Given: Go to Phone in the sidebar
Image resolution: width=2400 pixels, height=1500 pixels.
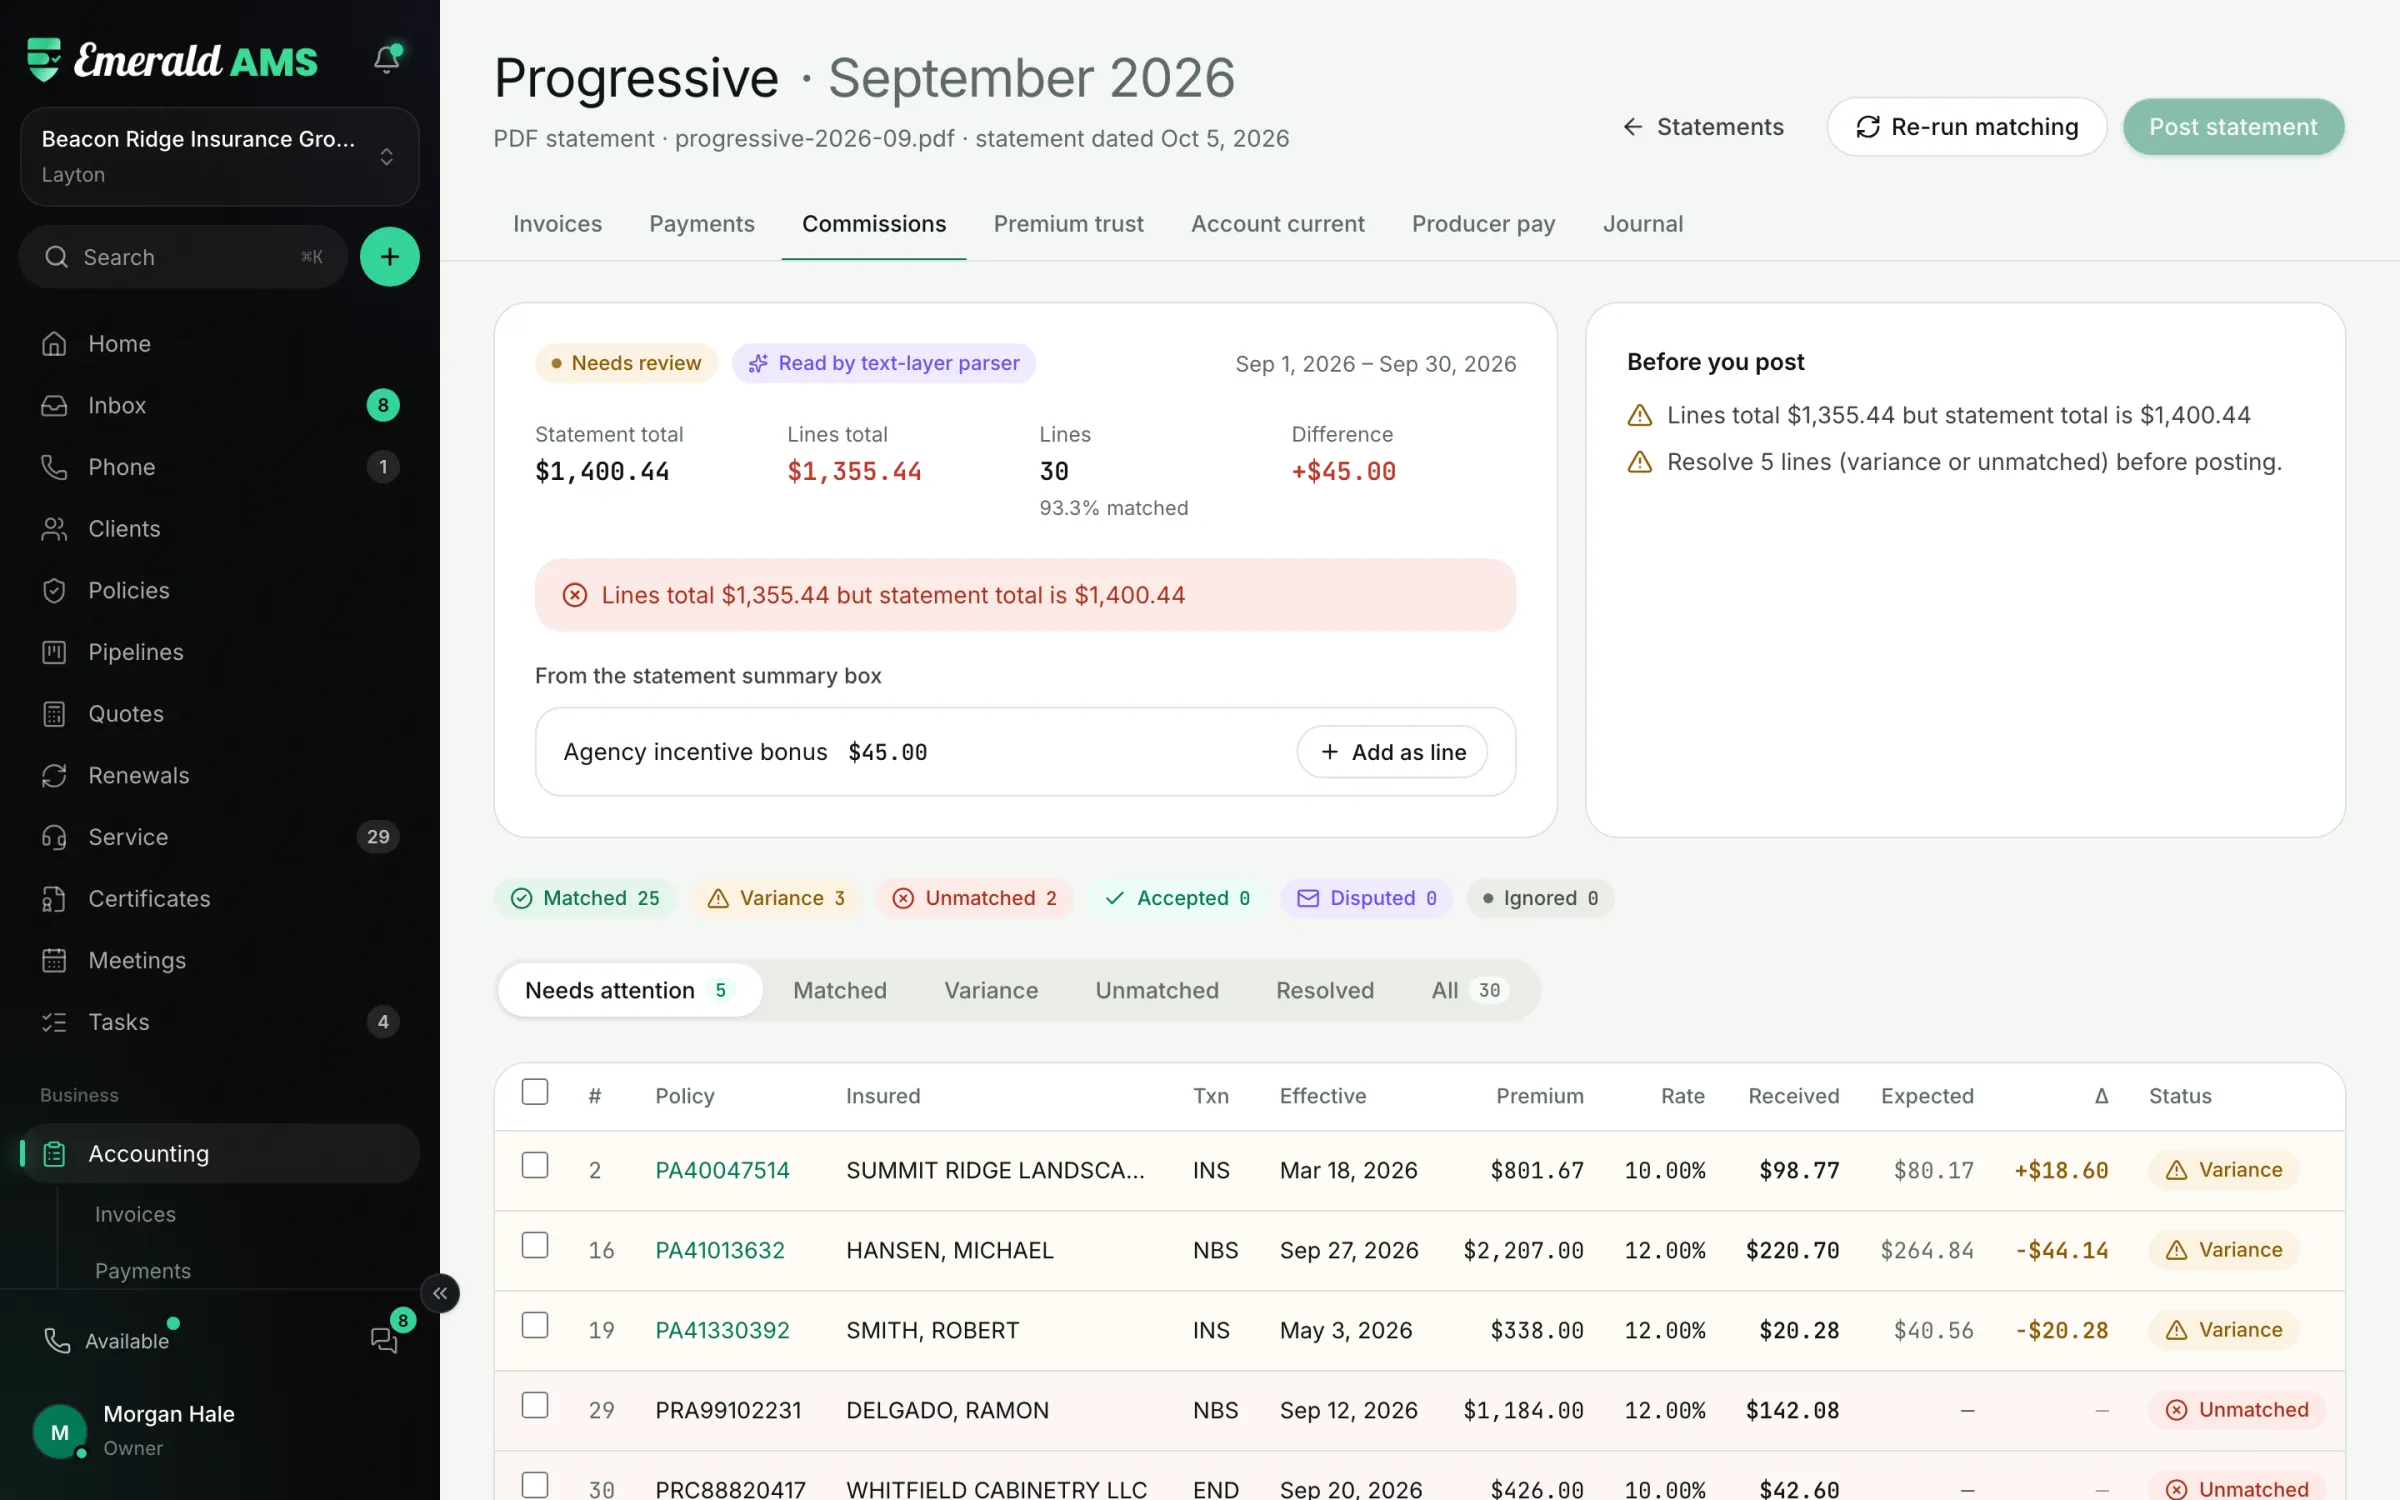Looking at the screenshot, I should pyautogui.click(x=219, y=467).
